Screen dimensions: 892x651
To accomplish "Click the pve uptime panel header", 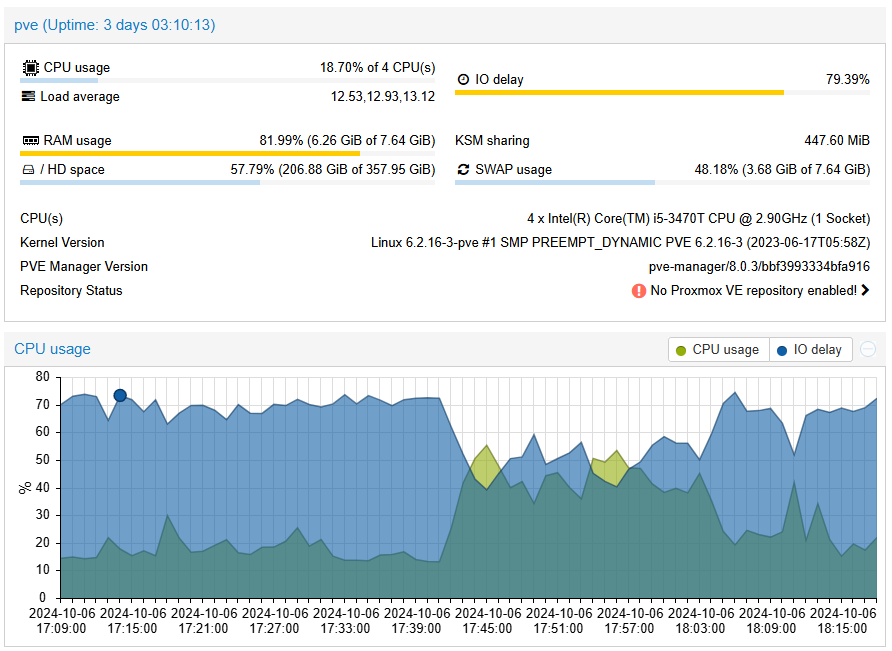I will click(x=115, y=25).
